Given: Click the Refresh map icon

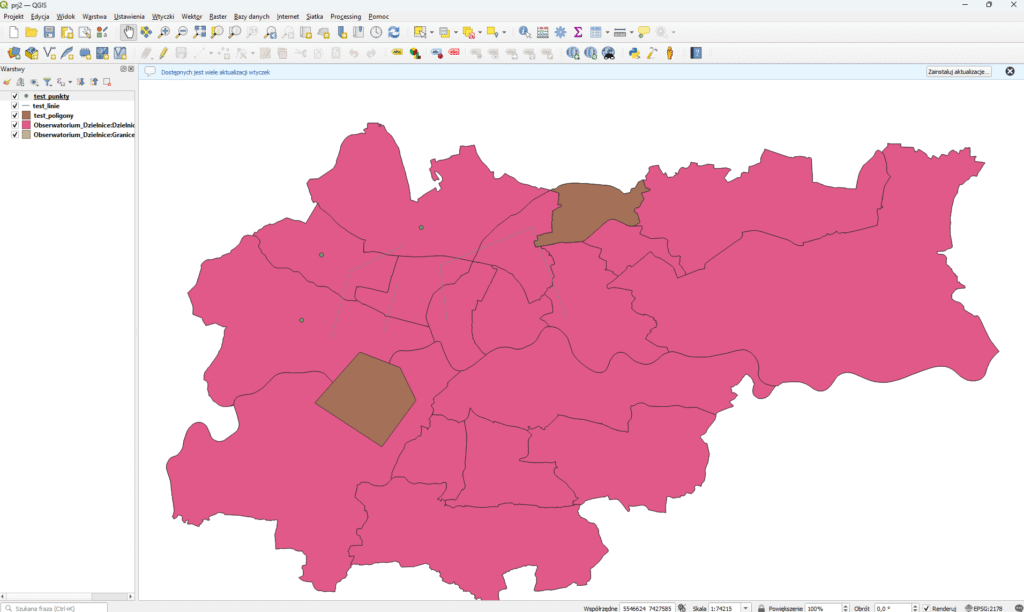Looking at the screenshot, I should pyautogui.click(x=393, y=32).
